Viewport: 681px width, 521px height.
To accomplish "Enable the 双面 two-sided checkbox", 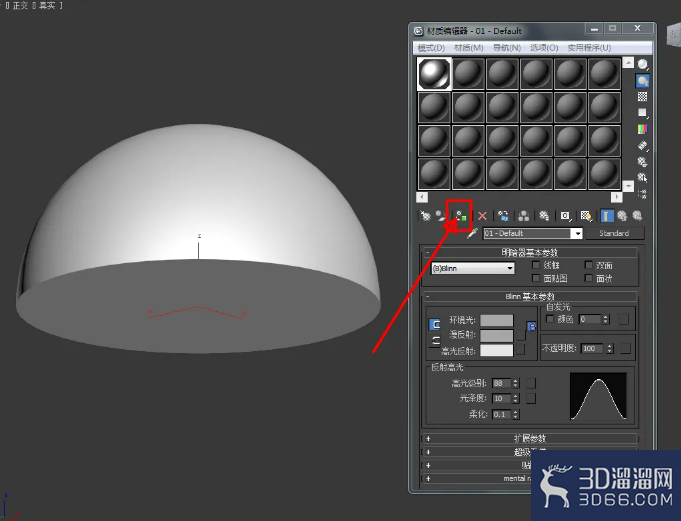I will (588, 264).
